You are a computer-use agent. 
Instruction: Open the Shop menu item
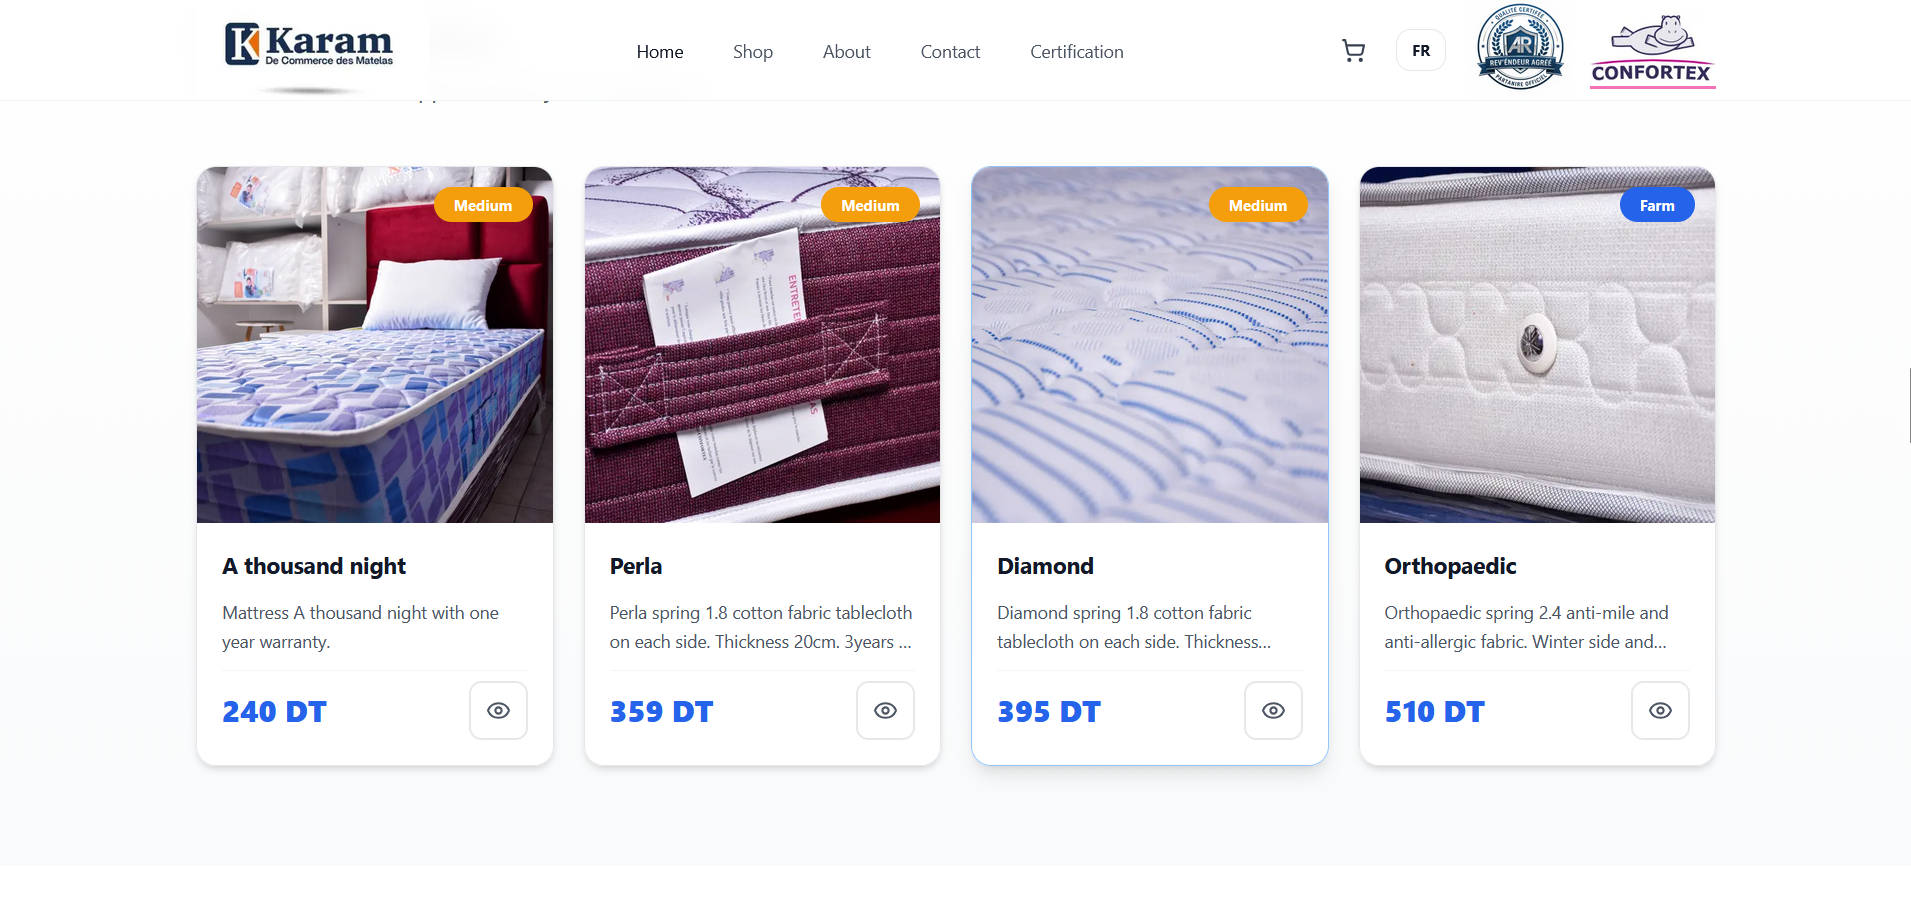(x=753, y=52)
